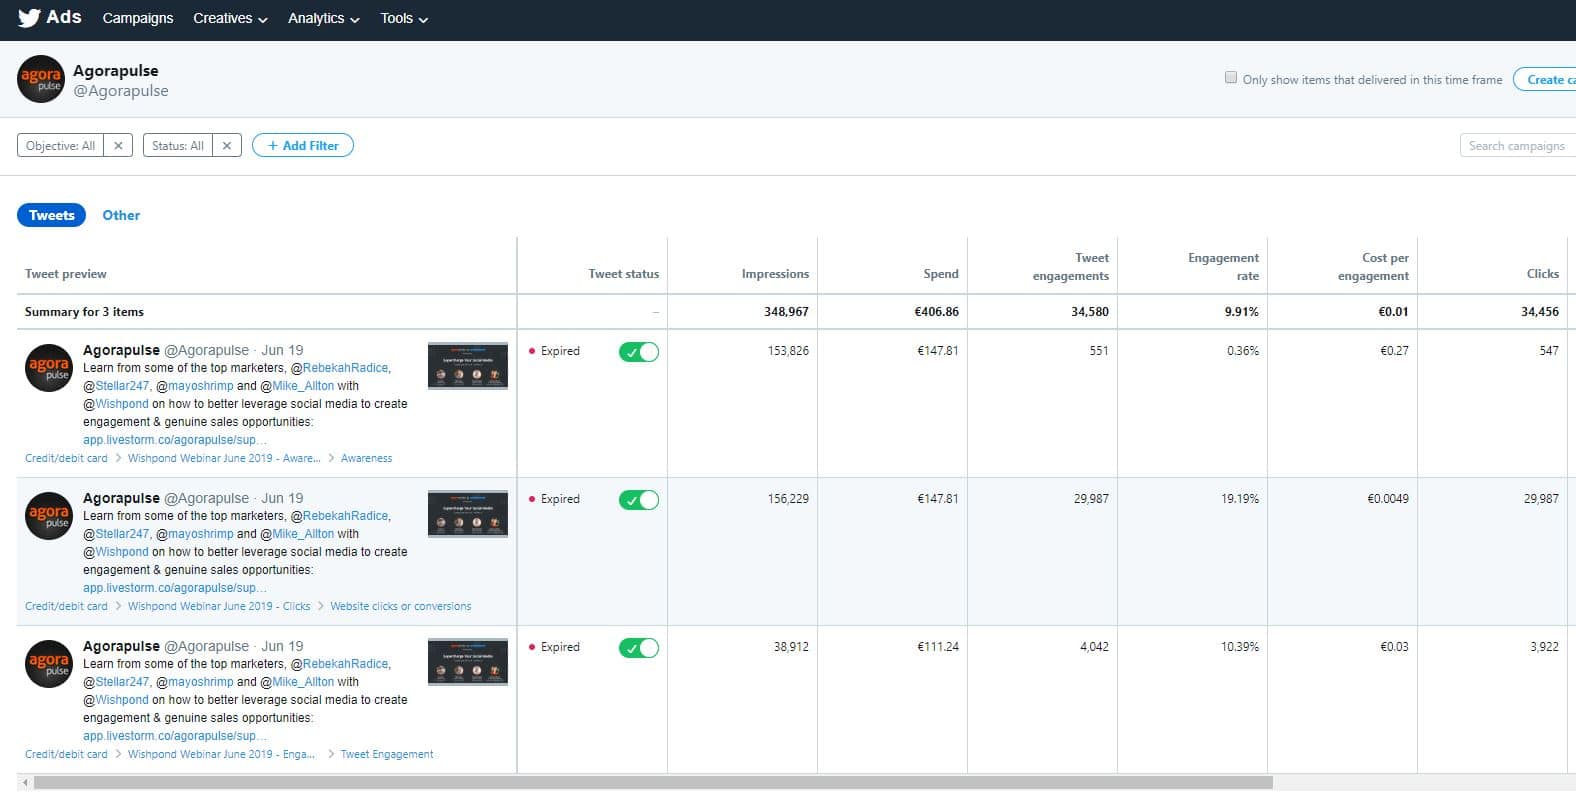1576x811 pixels.
Task: Click 'Website clicks or conversions' link
Action: 401,606
